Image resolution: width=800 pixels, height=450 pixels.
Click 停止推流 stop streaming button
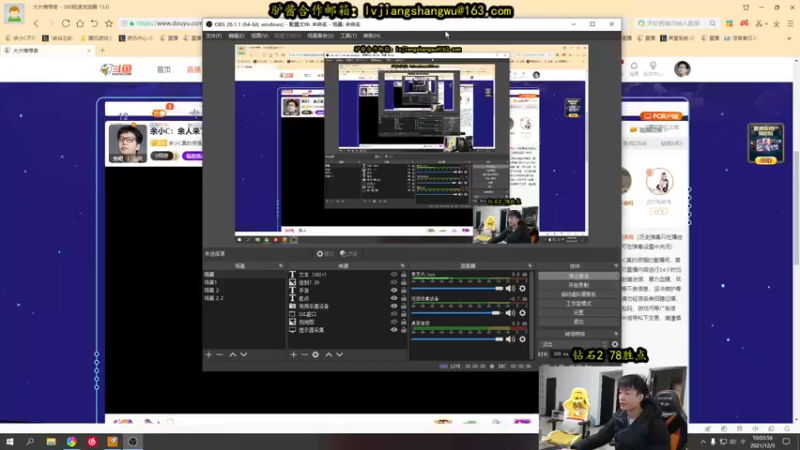578,276
